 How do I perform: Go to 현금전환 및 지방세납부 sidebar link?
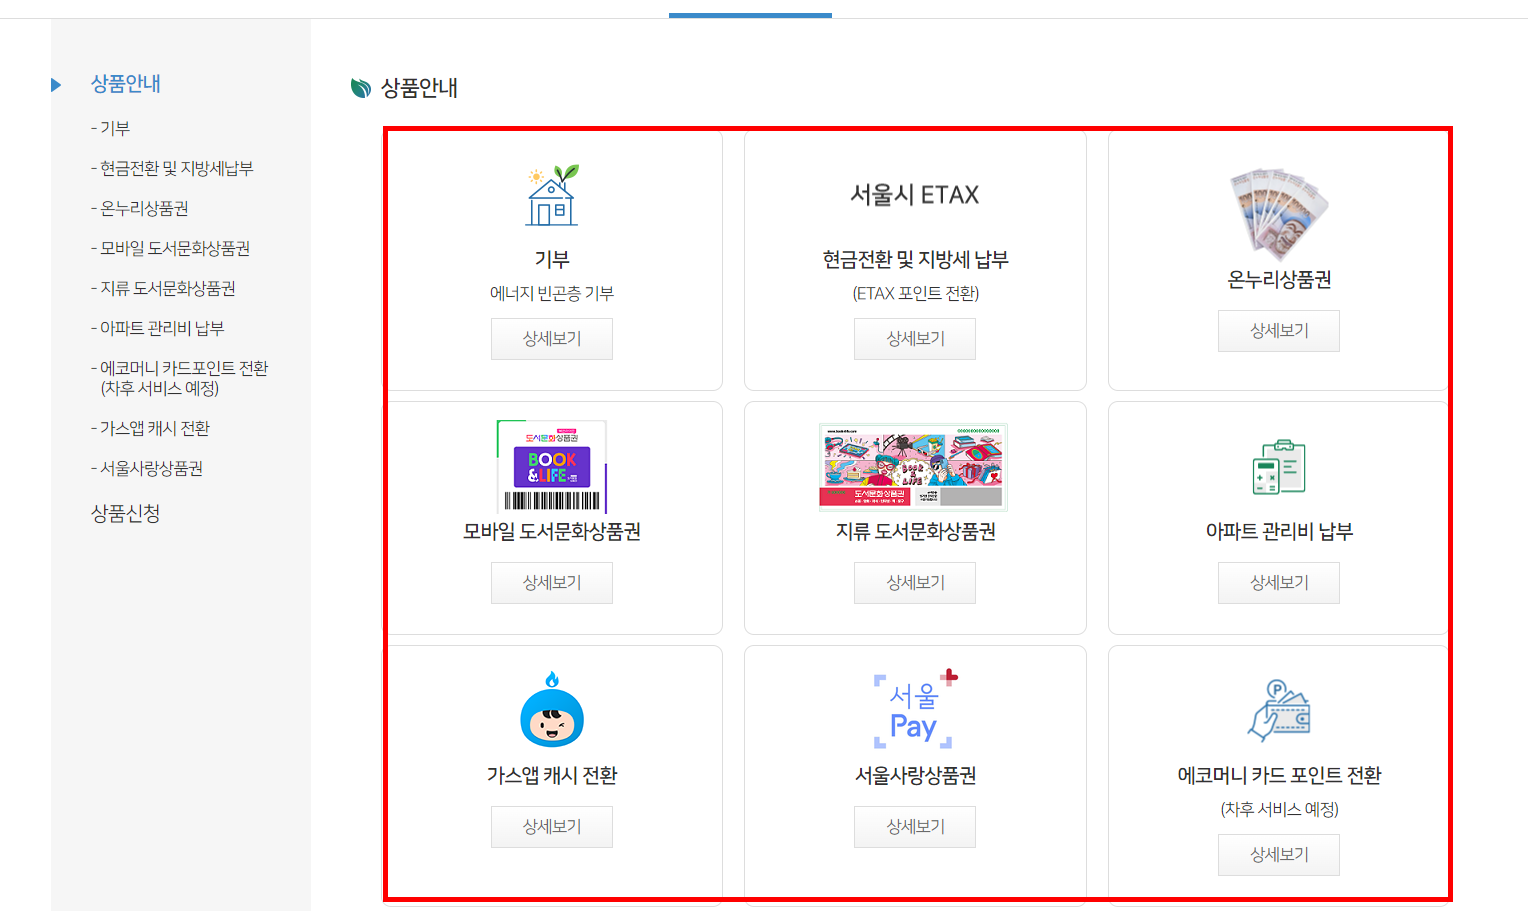point(172,168)
